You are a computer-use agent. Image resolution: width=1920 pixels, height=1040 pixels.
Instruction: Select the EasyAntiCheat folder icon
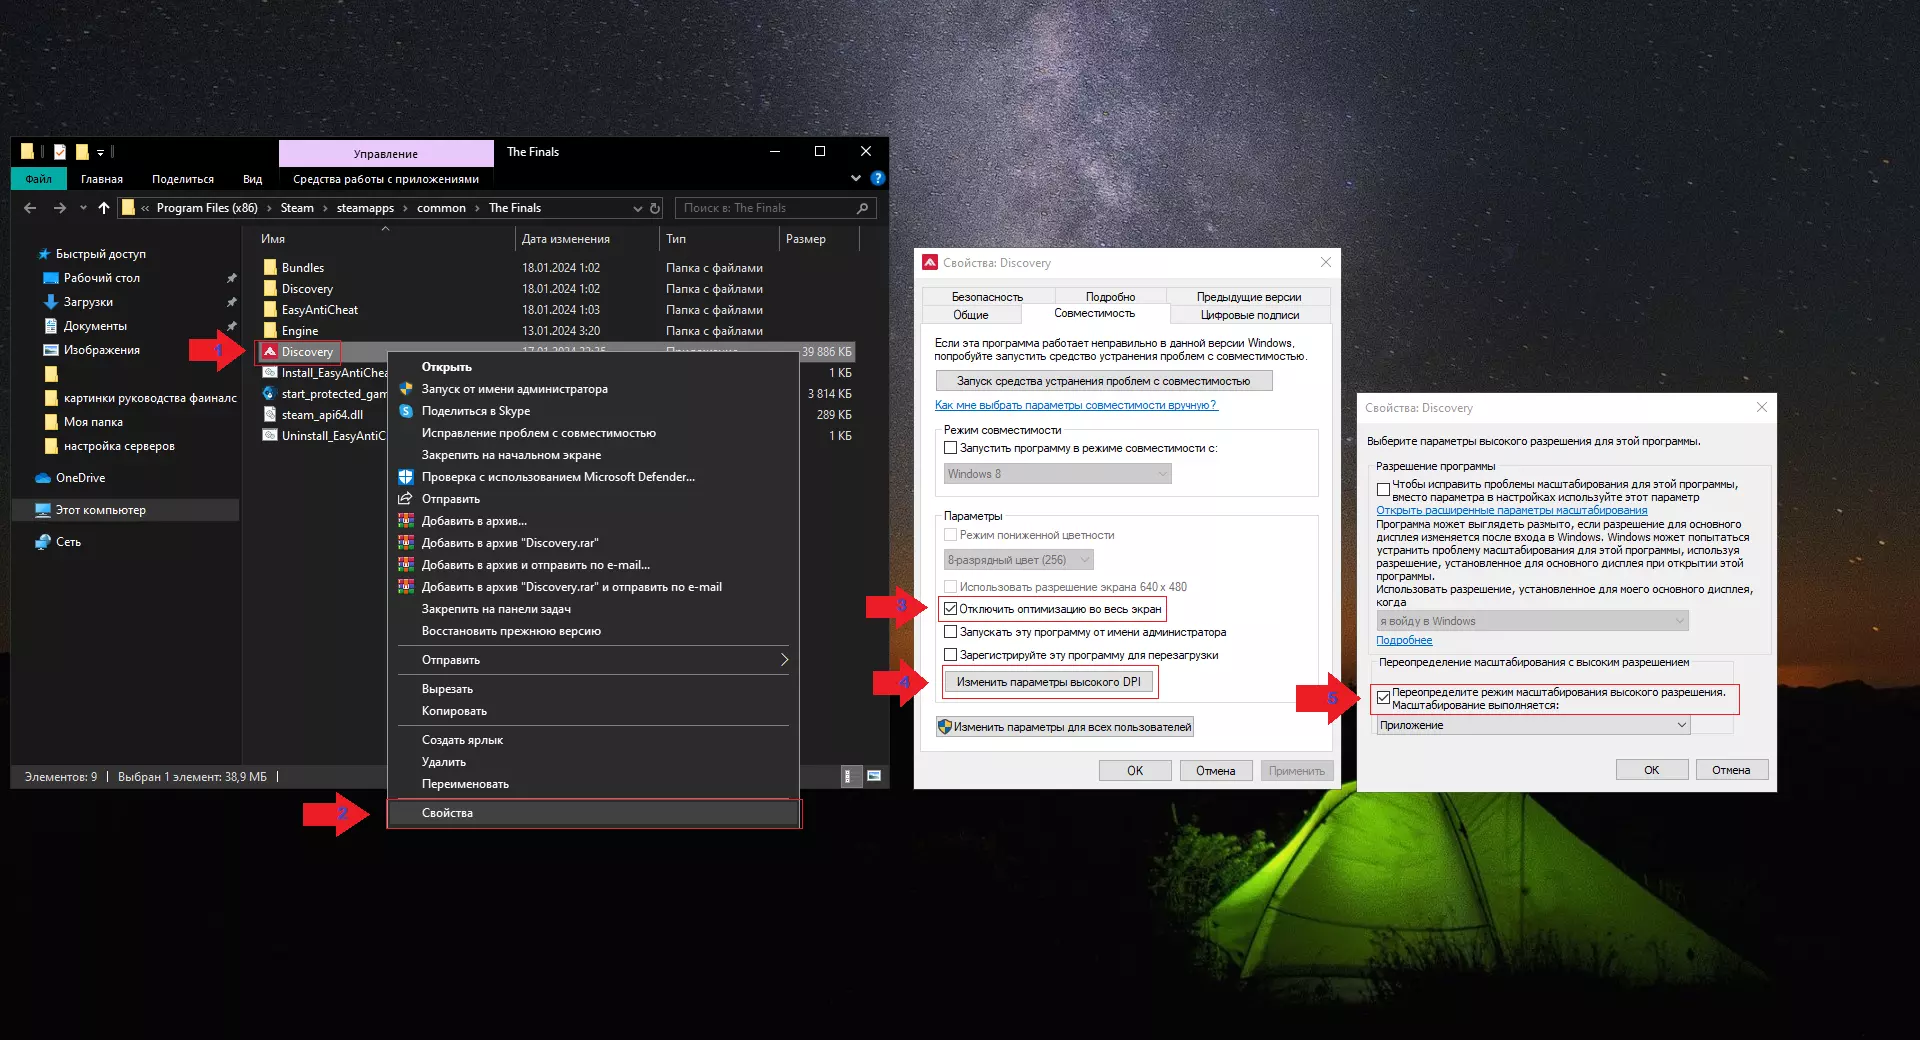[x=270, y=309]
